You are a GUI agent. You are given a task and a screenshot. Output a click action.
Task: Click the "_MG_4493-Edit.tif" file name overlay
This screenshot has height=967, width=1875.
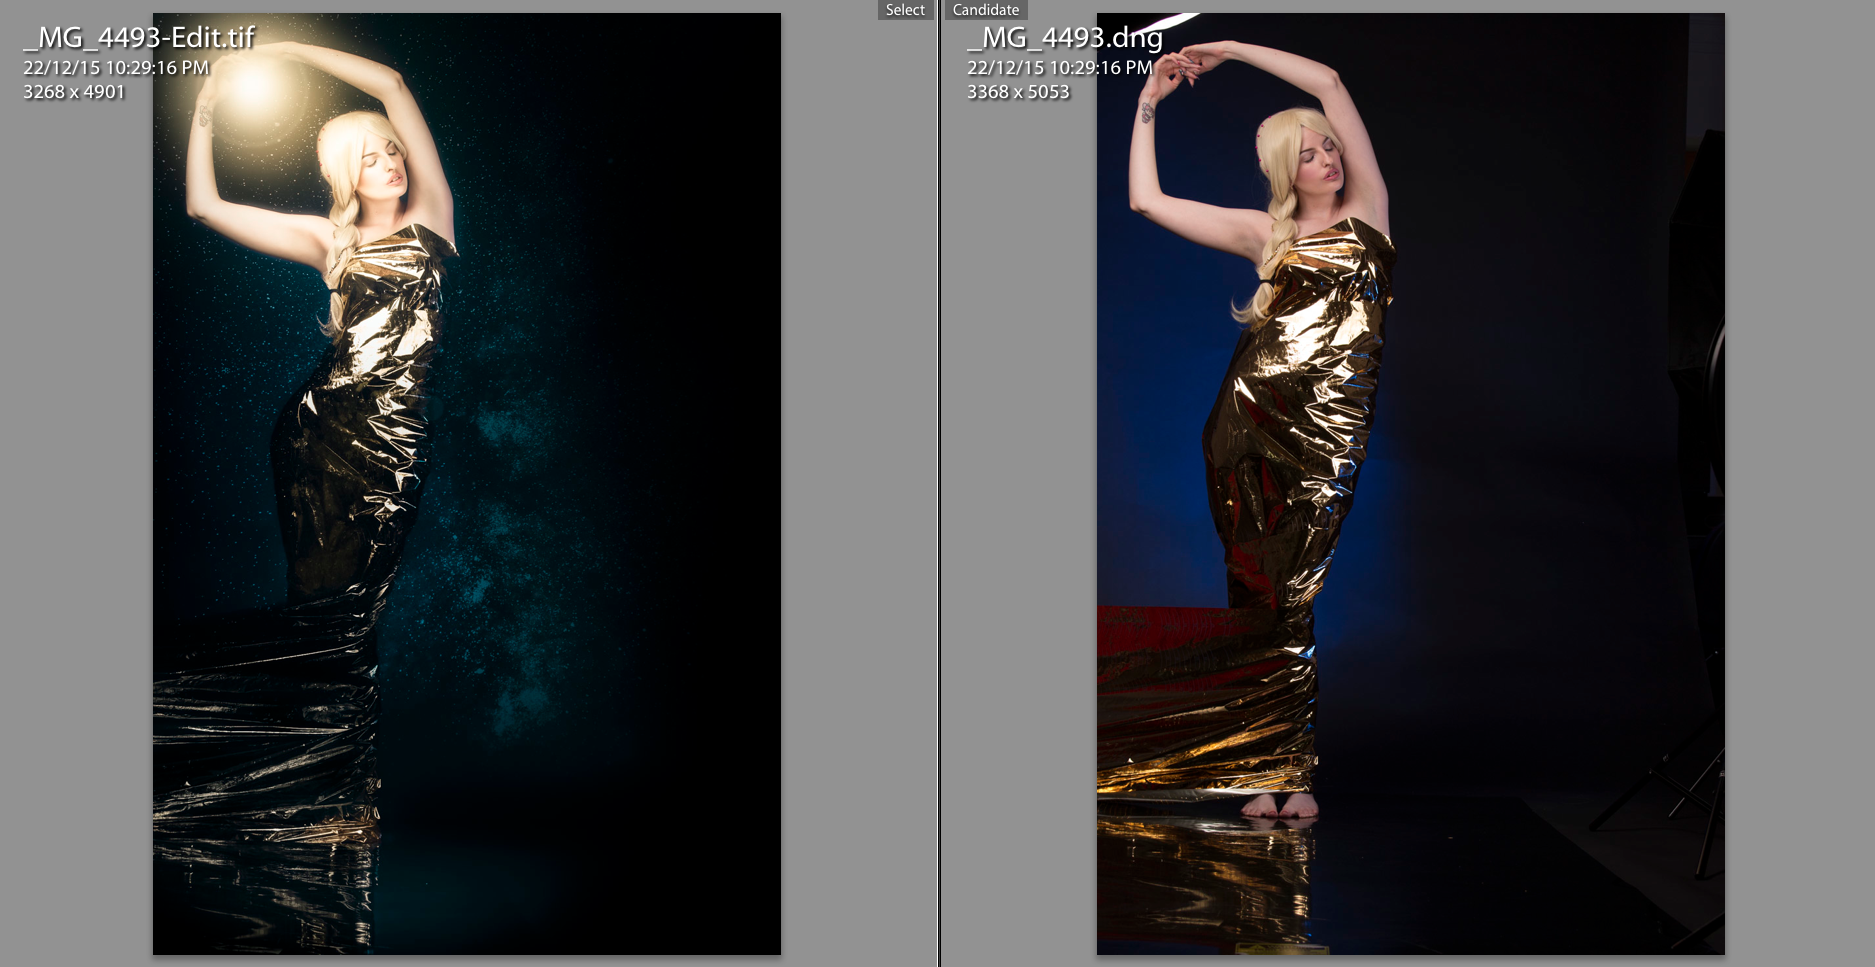click(x=139, y=38)
